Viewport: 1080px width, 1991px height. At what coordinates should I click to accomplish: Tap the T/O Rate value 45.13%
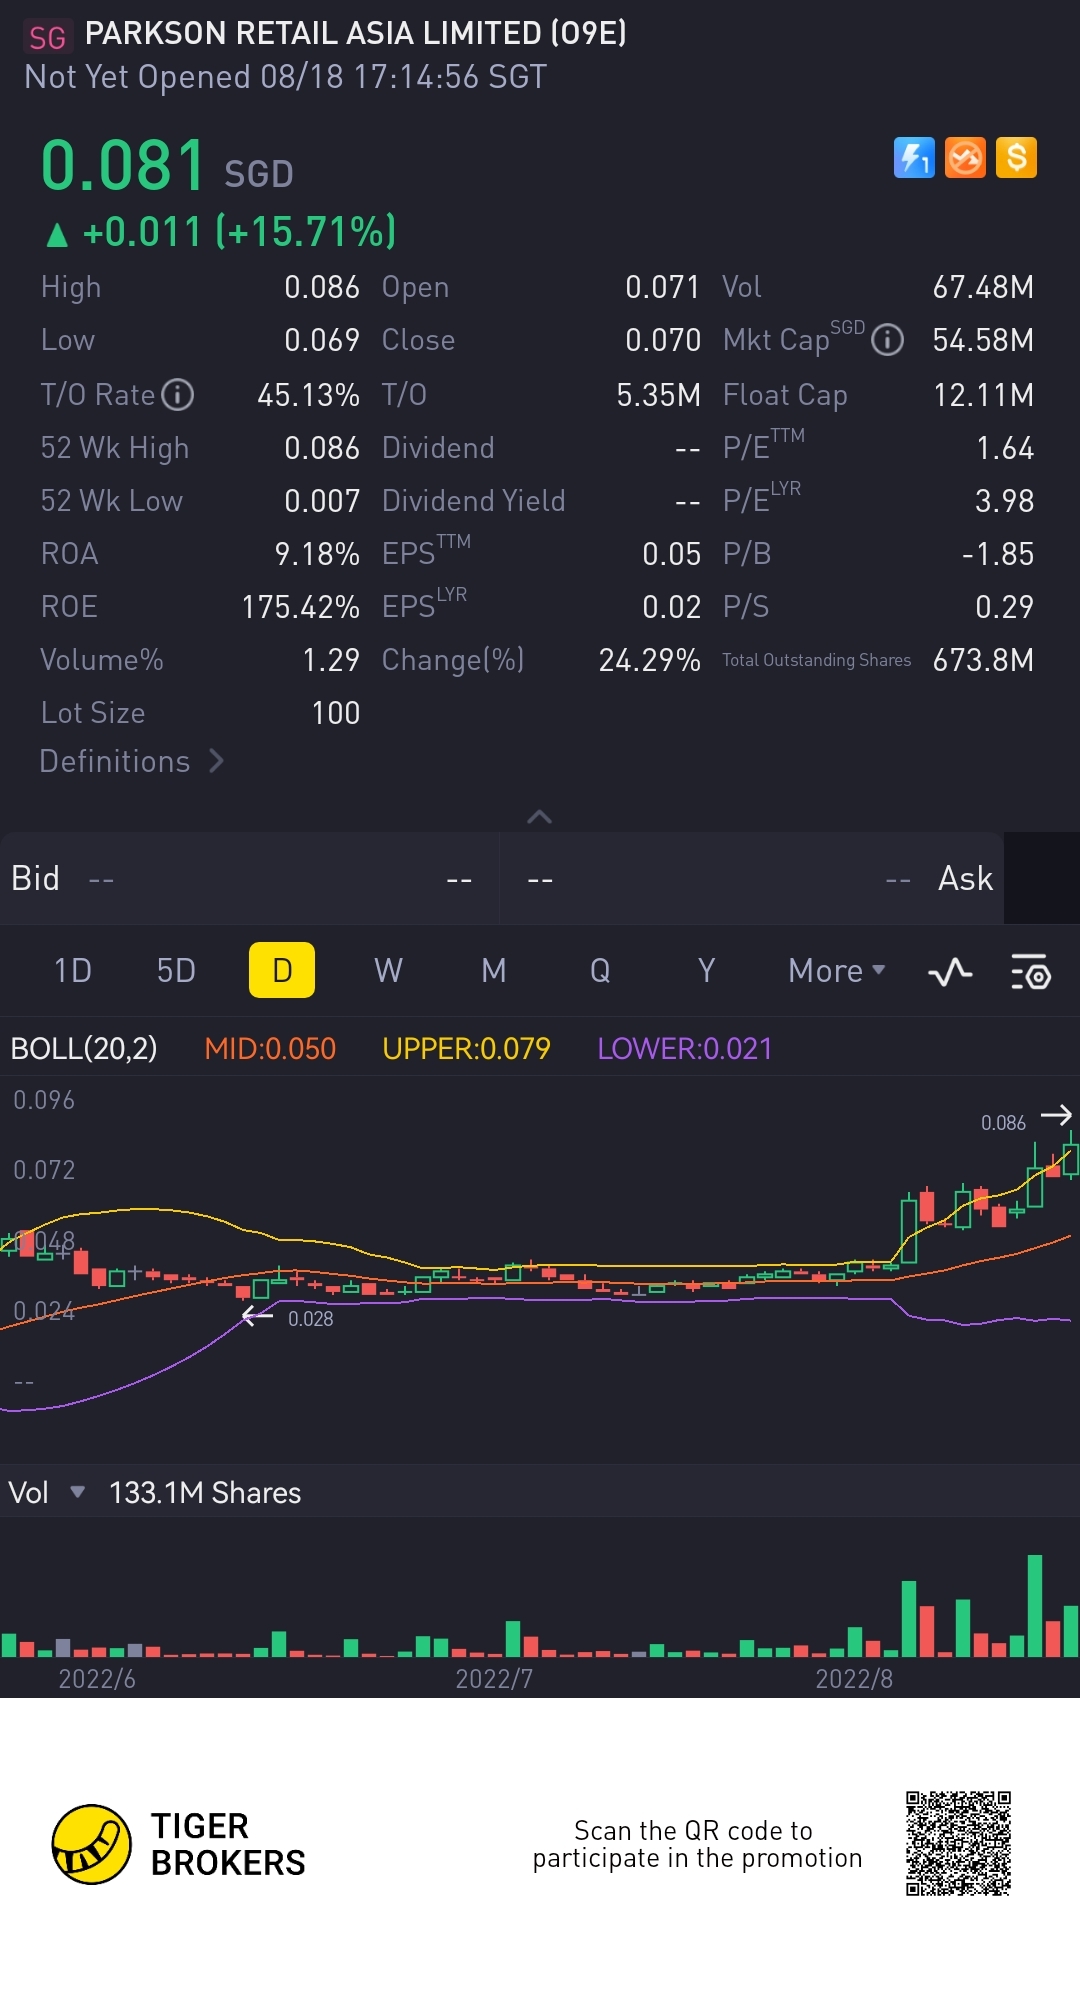tap(308, 395)
